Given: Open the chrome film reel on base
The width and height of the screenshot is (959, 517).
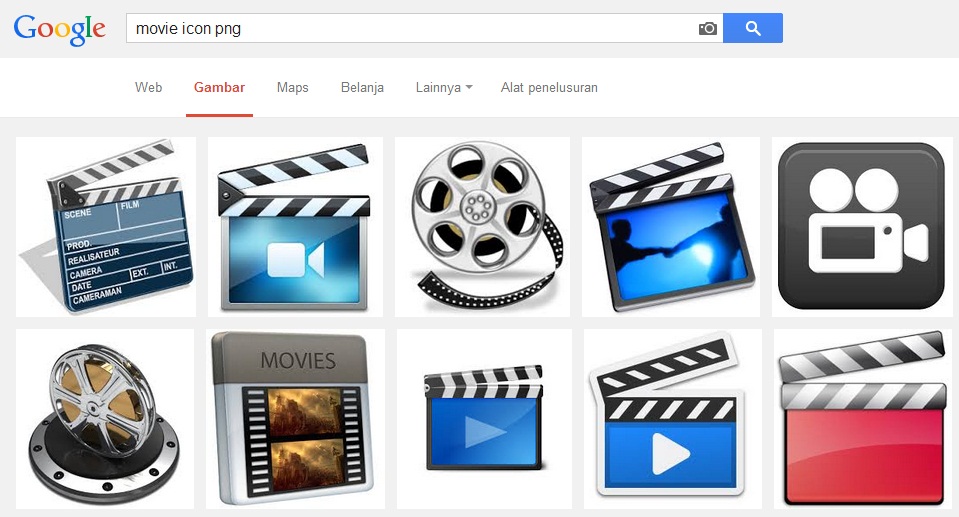Looking at the screenshot, I should [105, 418].
